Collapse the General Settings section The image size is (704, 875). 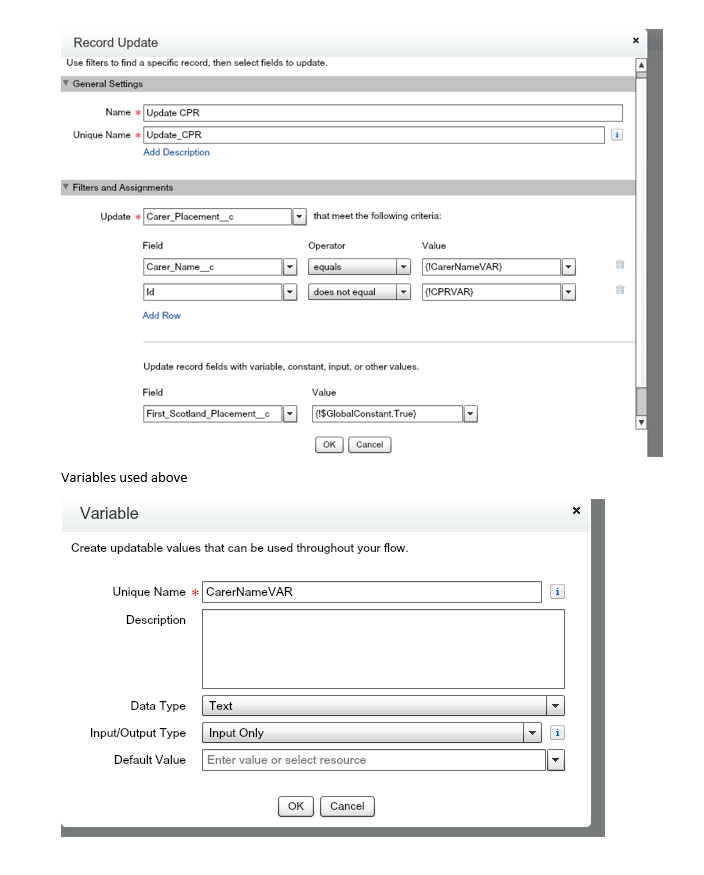(66, 84)
